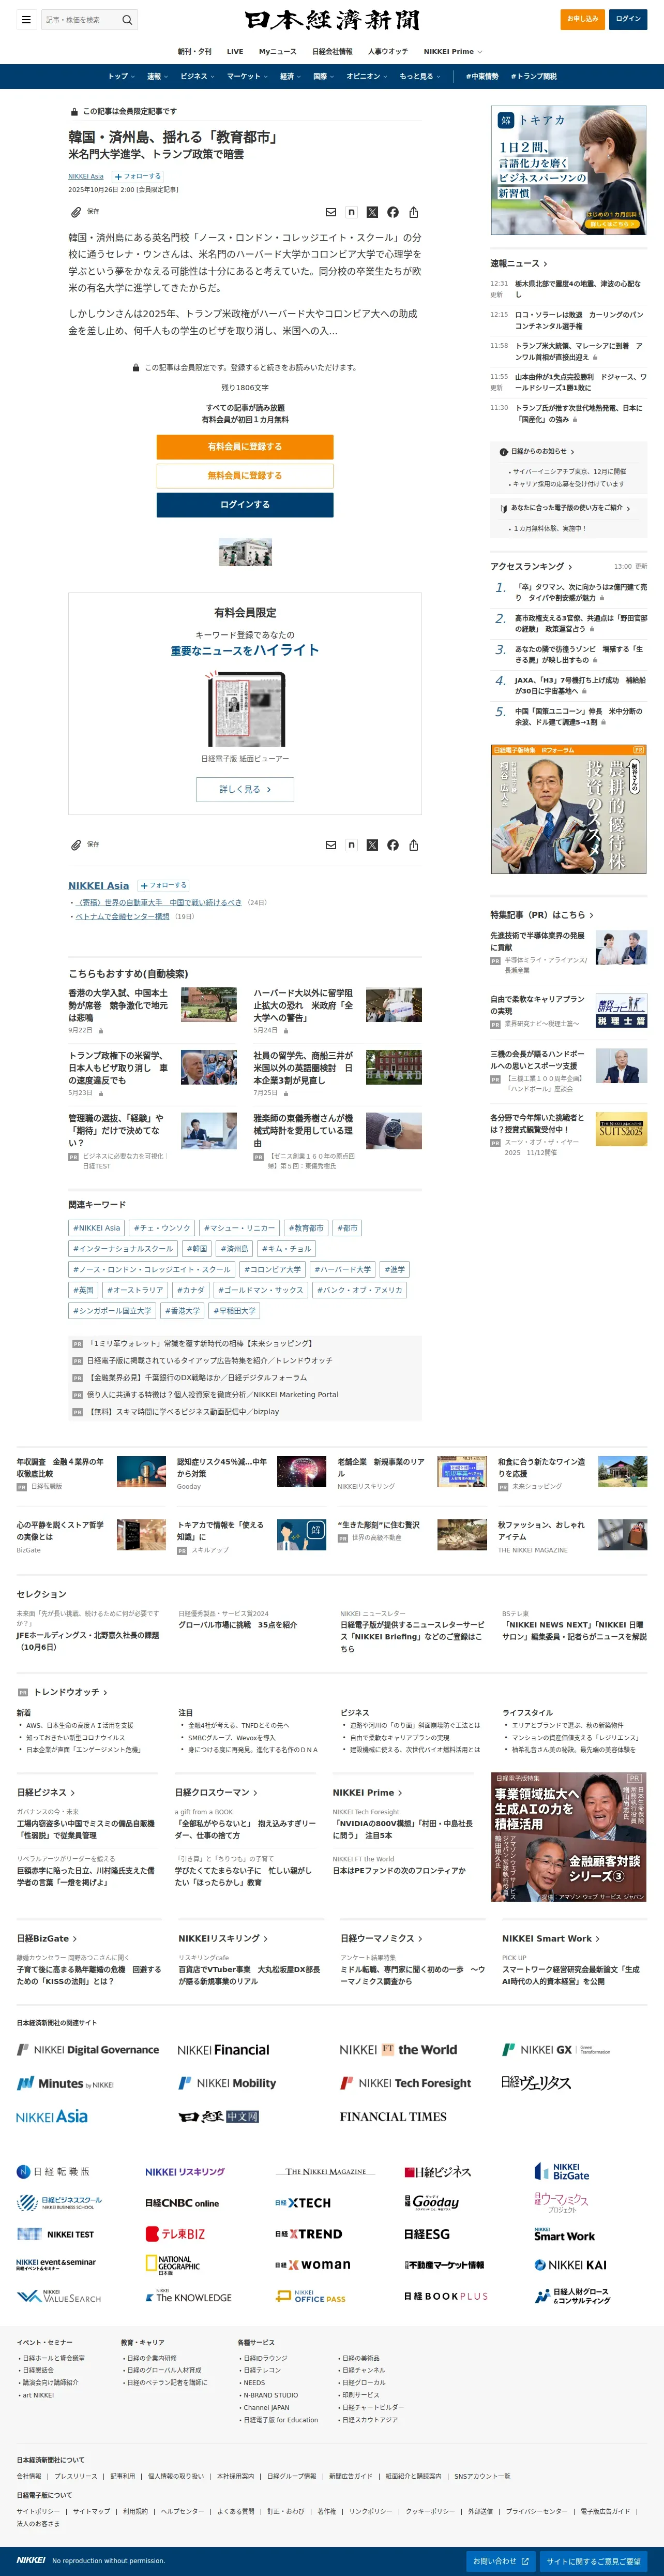Open NIKKEI Digital Governance logo link
The width and height of the screenshot is (664, 2576).
click(x=88, y=2050)
